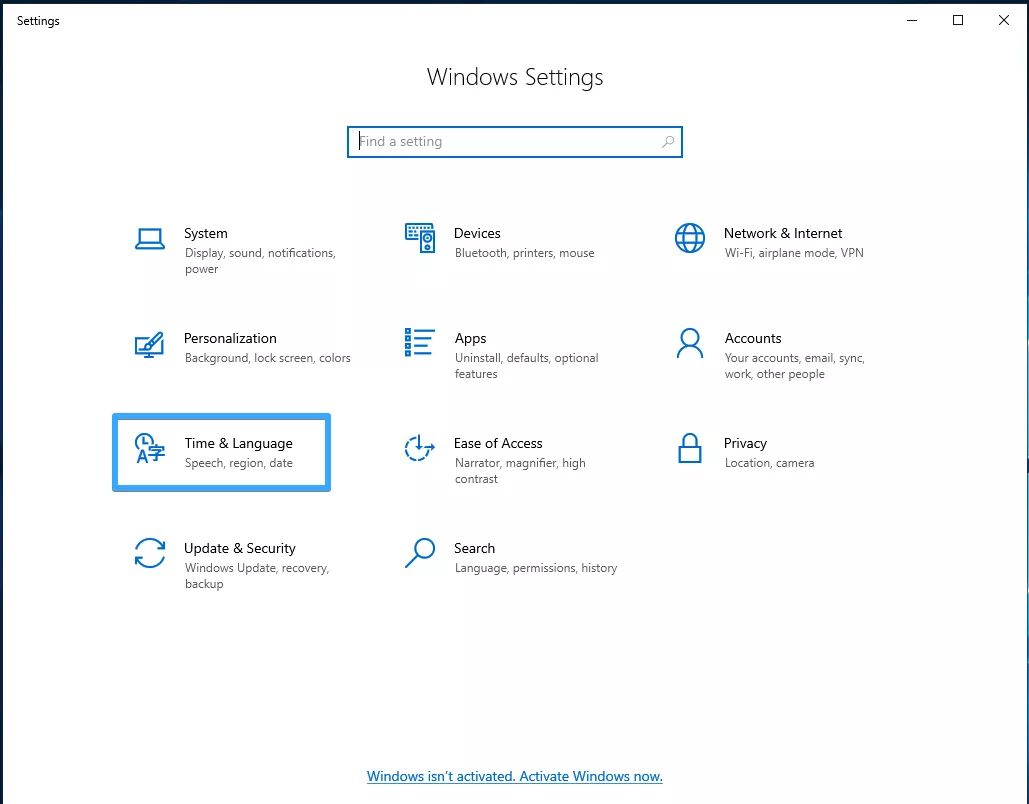The width and height of the screenshot is (1029, 804).
Task: Click the Network & Internet globe icon
Action: [x=690, y=238]
